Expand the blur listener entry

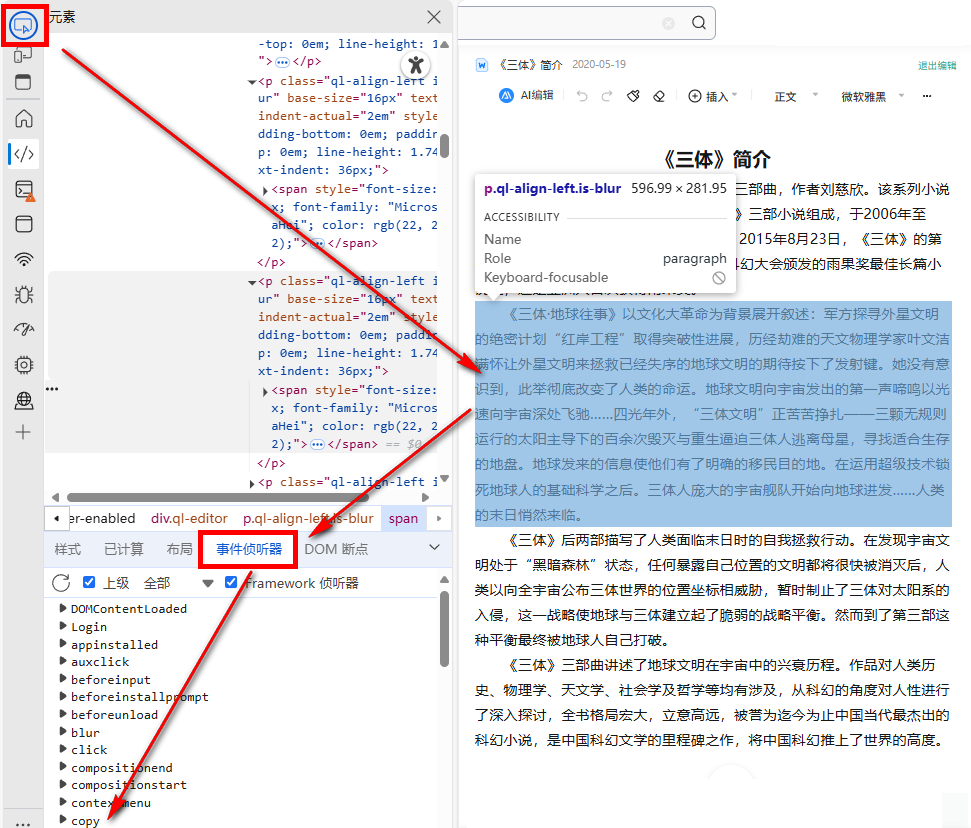coord(63,731)
